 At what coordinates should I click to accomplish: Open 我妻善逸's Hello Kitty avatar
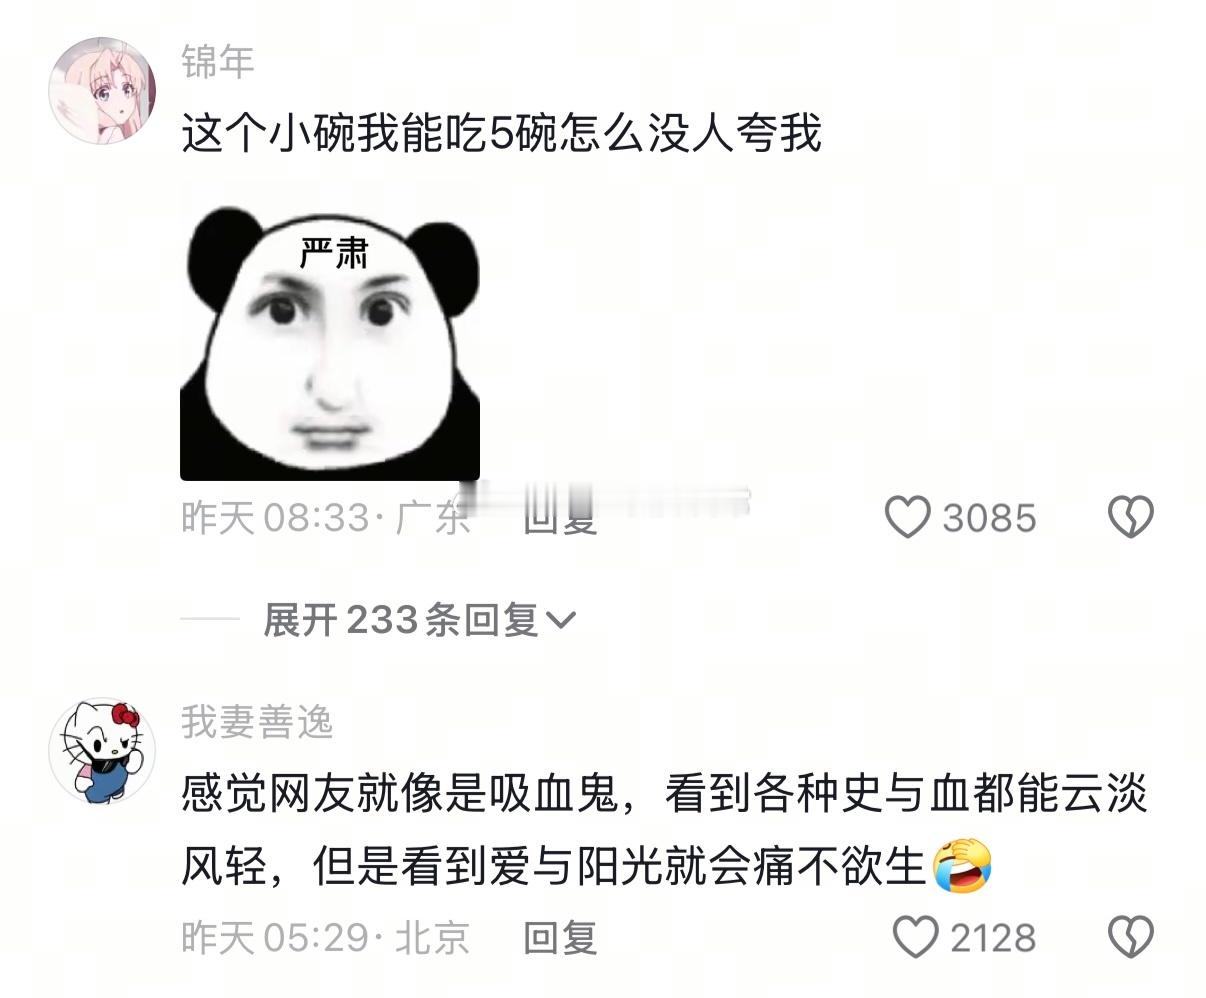(102, 750)
